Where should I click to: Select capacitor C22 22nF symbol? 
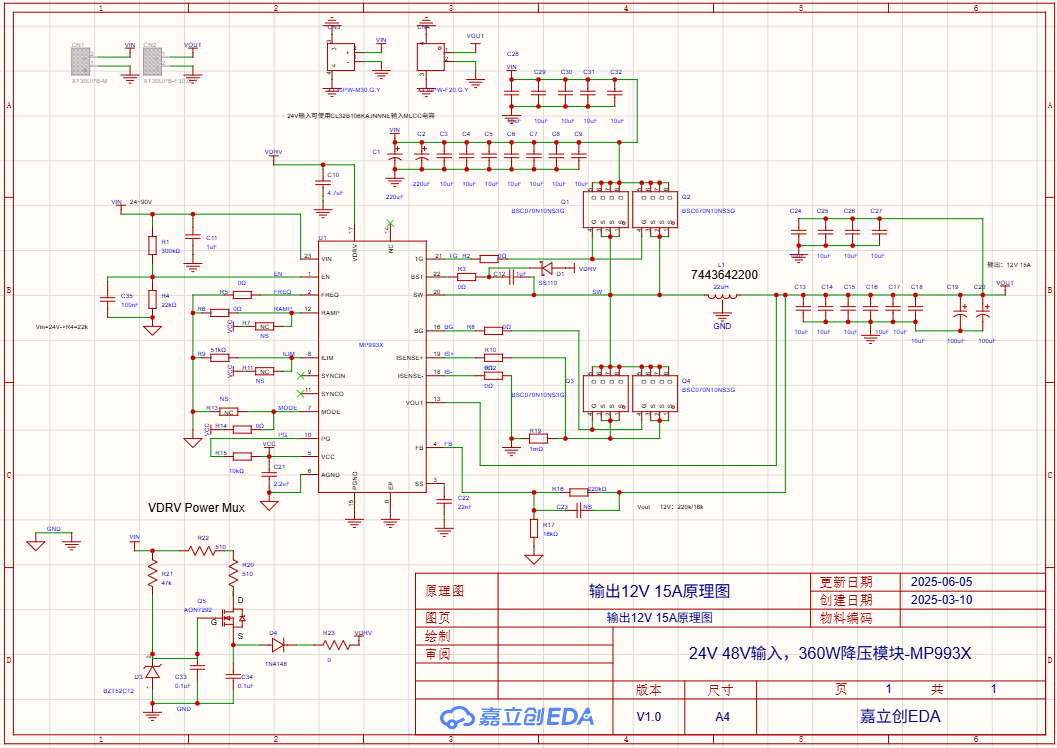click(x=444, y=501)
